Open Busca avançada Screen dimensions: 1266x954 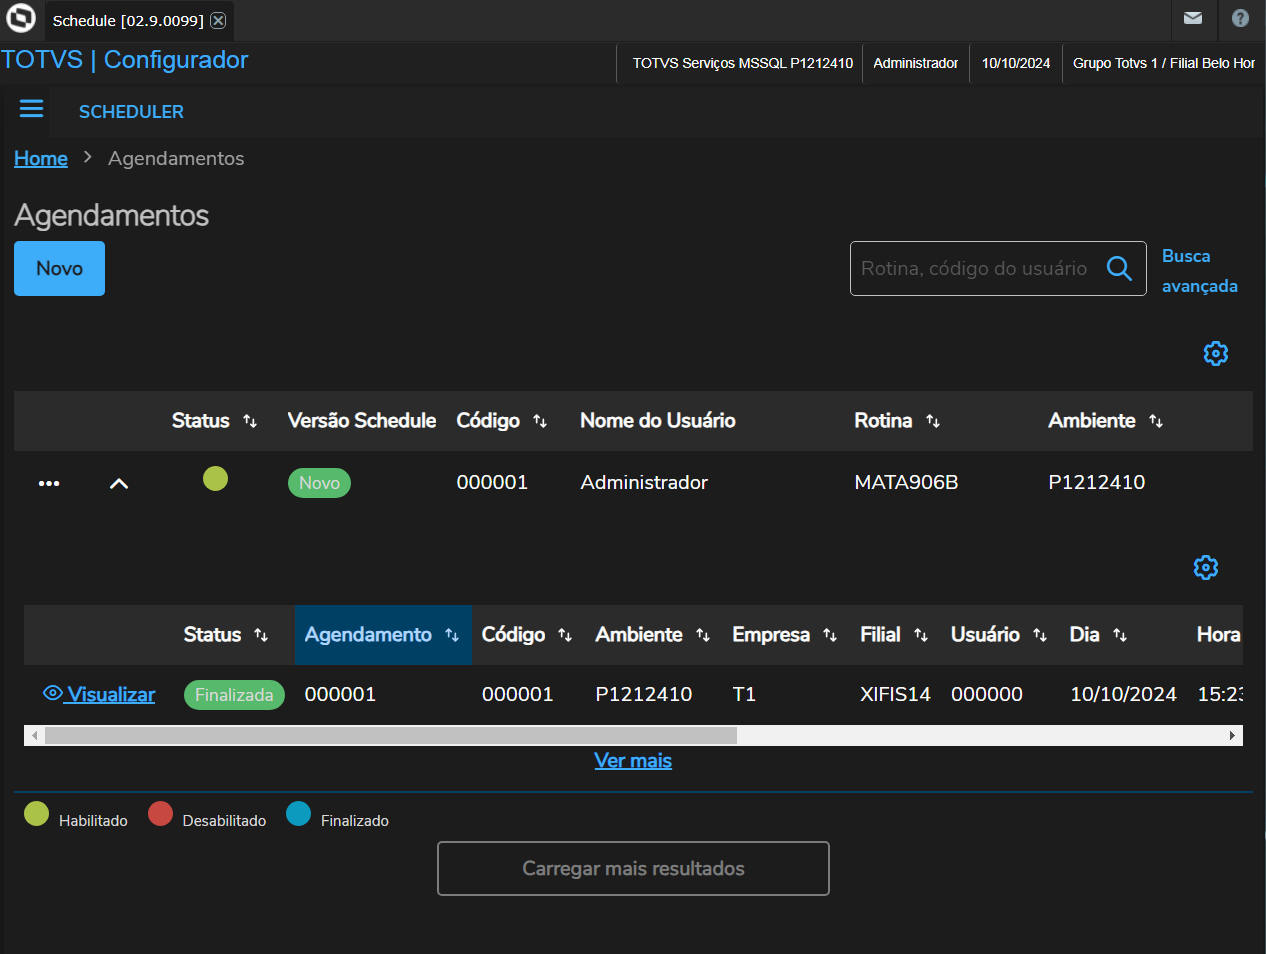(x=1199, y=271)
